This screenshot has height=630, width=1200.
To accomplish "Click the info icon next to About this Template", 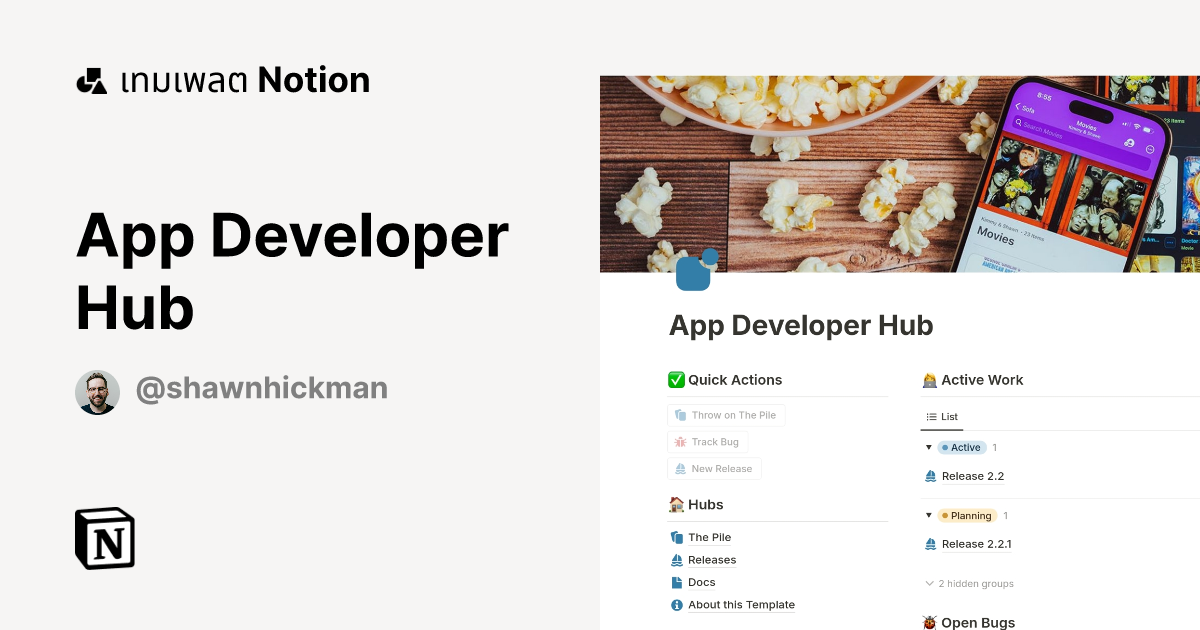I will pos(678,604).
